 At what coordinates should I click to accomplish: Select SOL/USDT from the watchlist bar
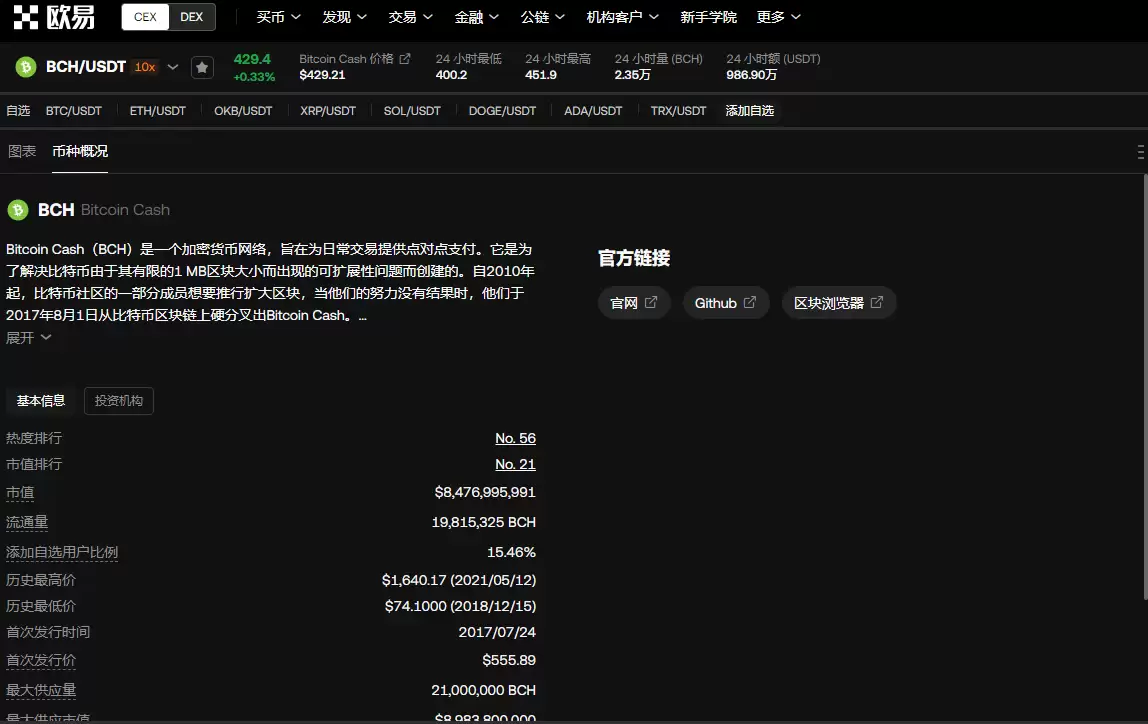coord(412,111)
